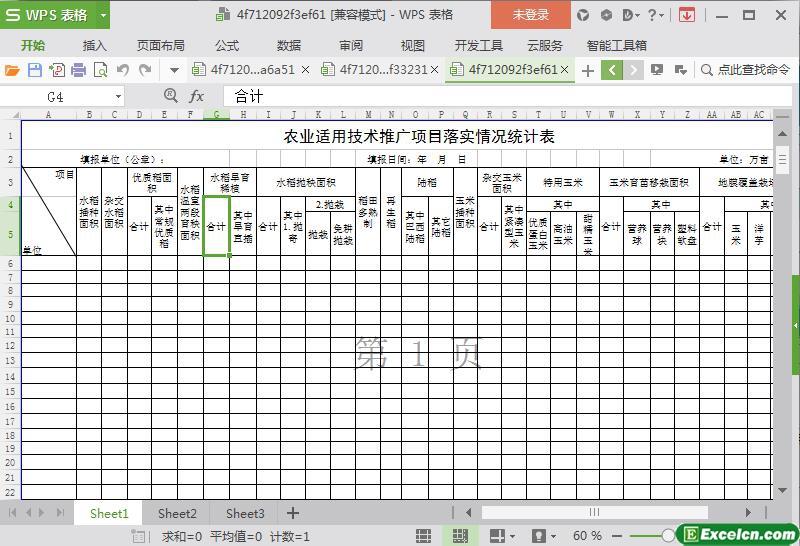Print the spreadsheet with the printer icon
The image size is (800, 546).
pyautogui.click(x=79, y=69)
